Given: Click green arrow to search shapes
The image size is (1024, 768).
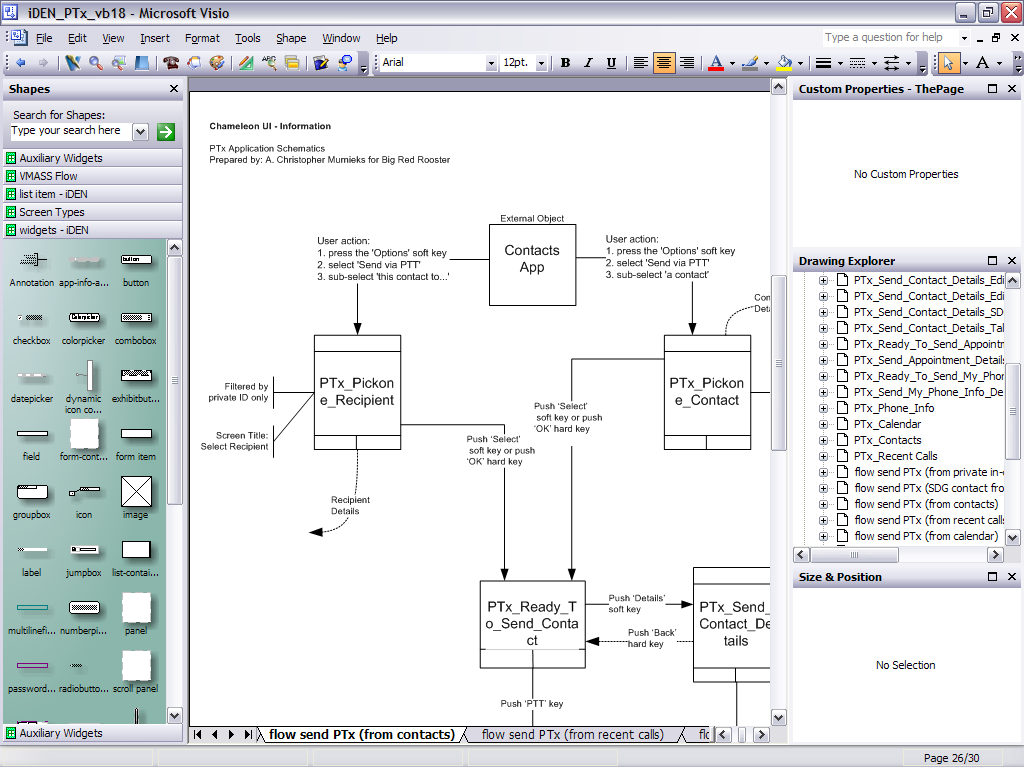Looking at the screenshot, I should point(166,132).
